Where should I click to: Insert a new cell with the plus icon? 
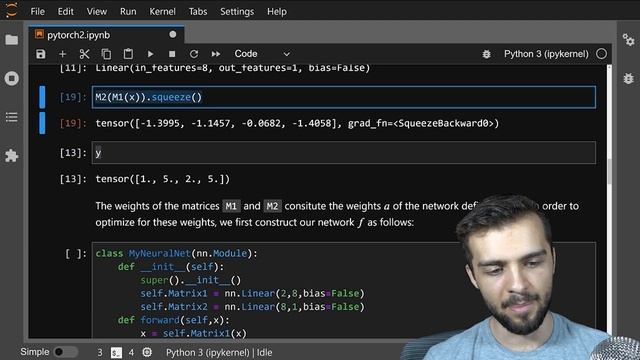coord(62,54)
